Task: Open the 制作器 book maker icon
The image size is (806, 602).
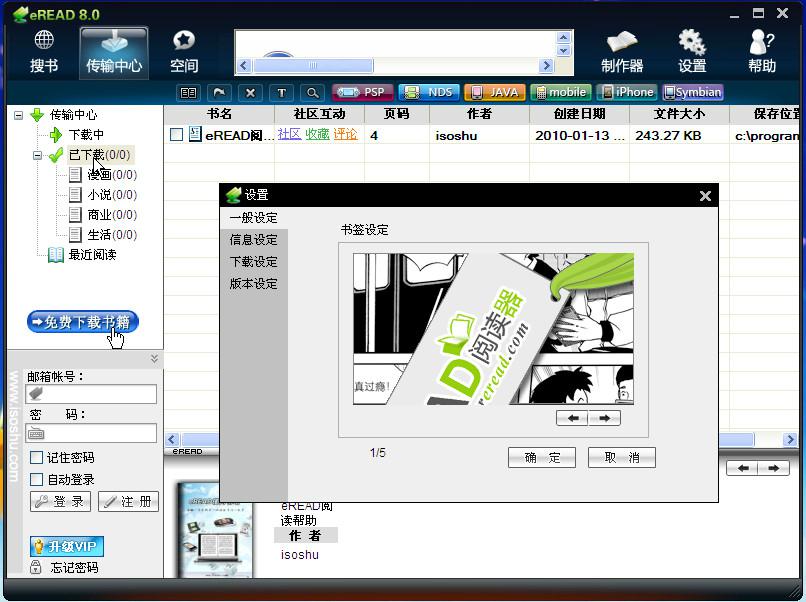Action: click(621, 51)
